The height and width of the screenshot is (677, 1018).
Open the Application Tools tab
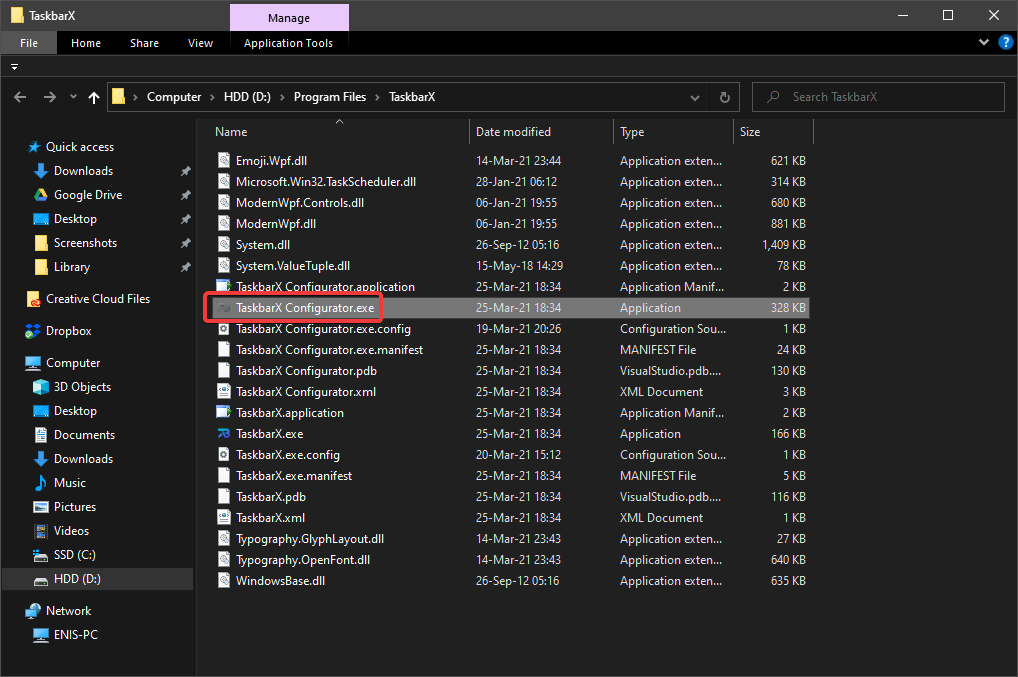(288, 43)
